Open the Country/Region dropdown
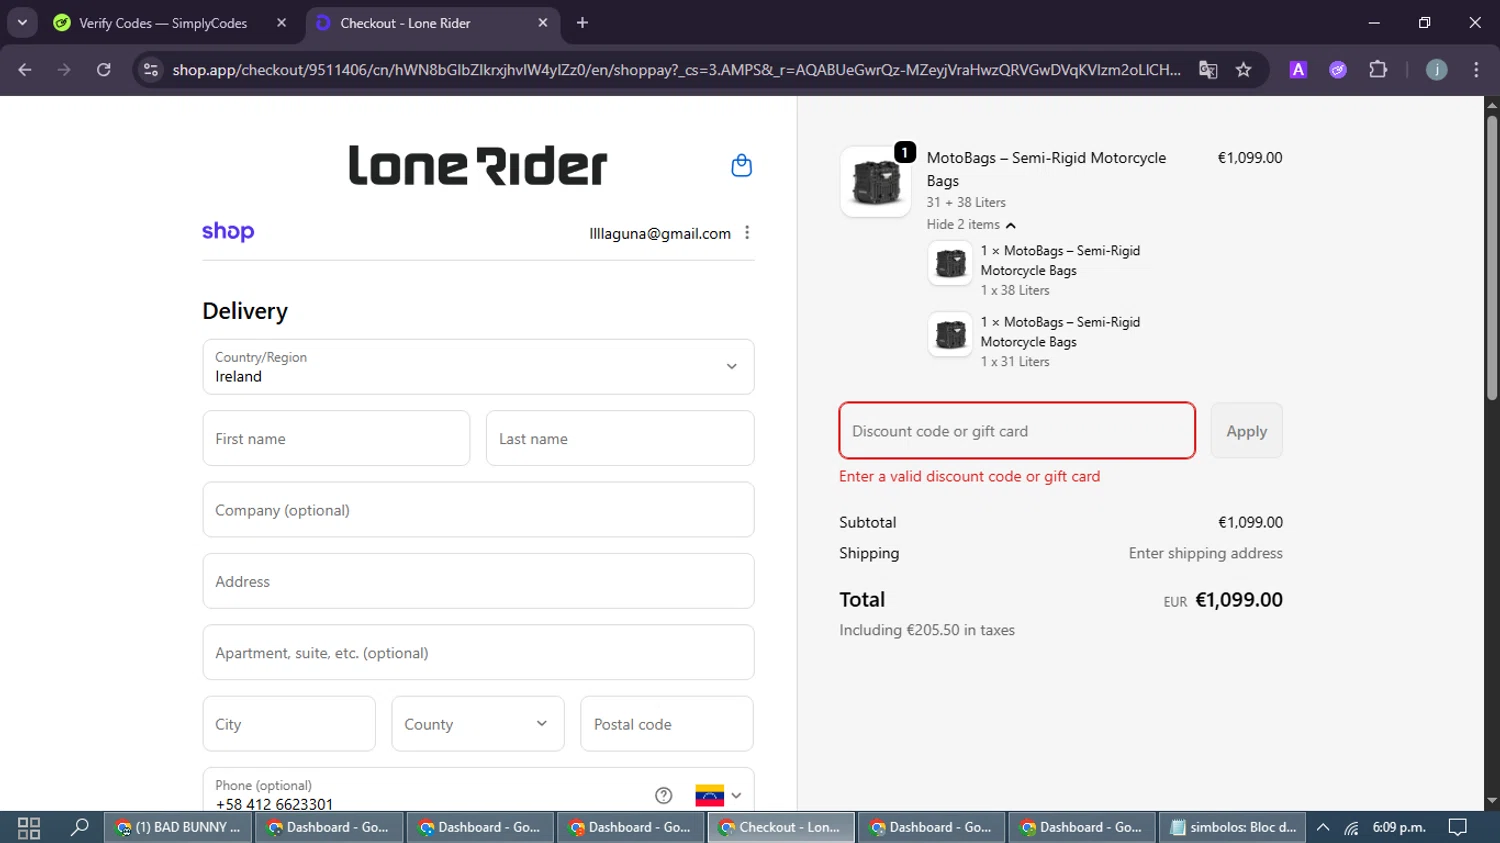Screen dimensions: 1500x843 click(x=478, y=367)
